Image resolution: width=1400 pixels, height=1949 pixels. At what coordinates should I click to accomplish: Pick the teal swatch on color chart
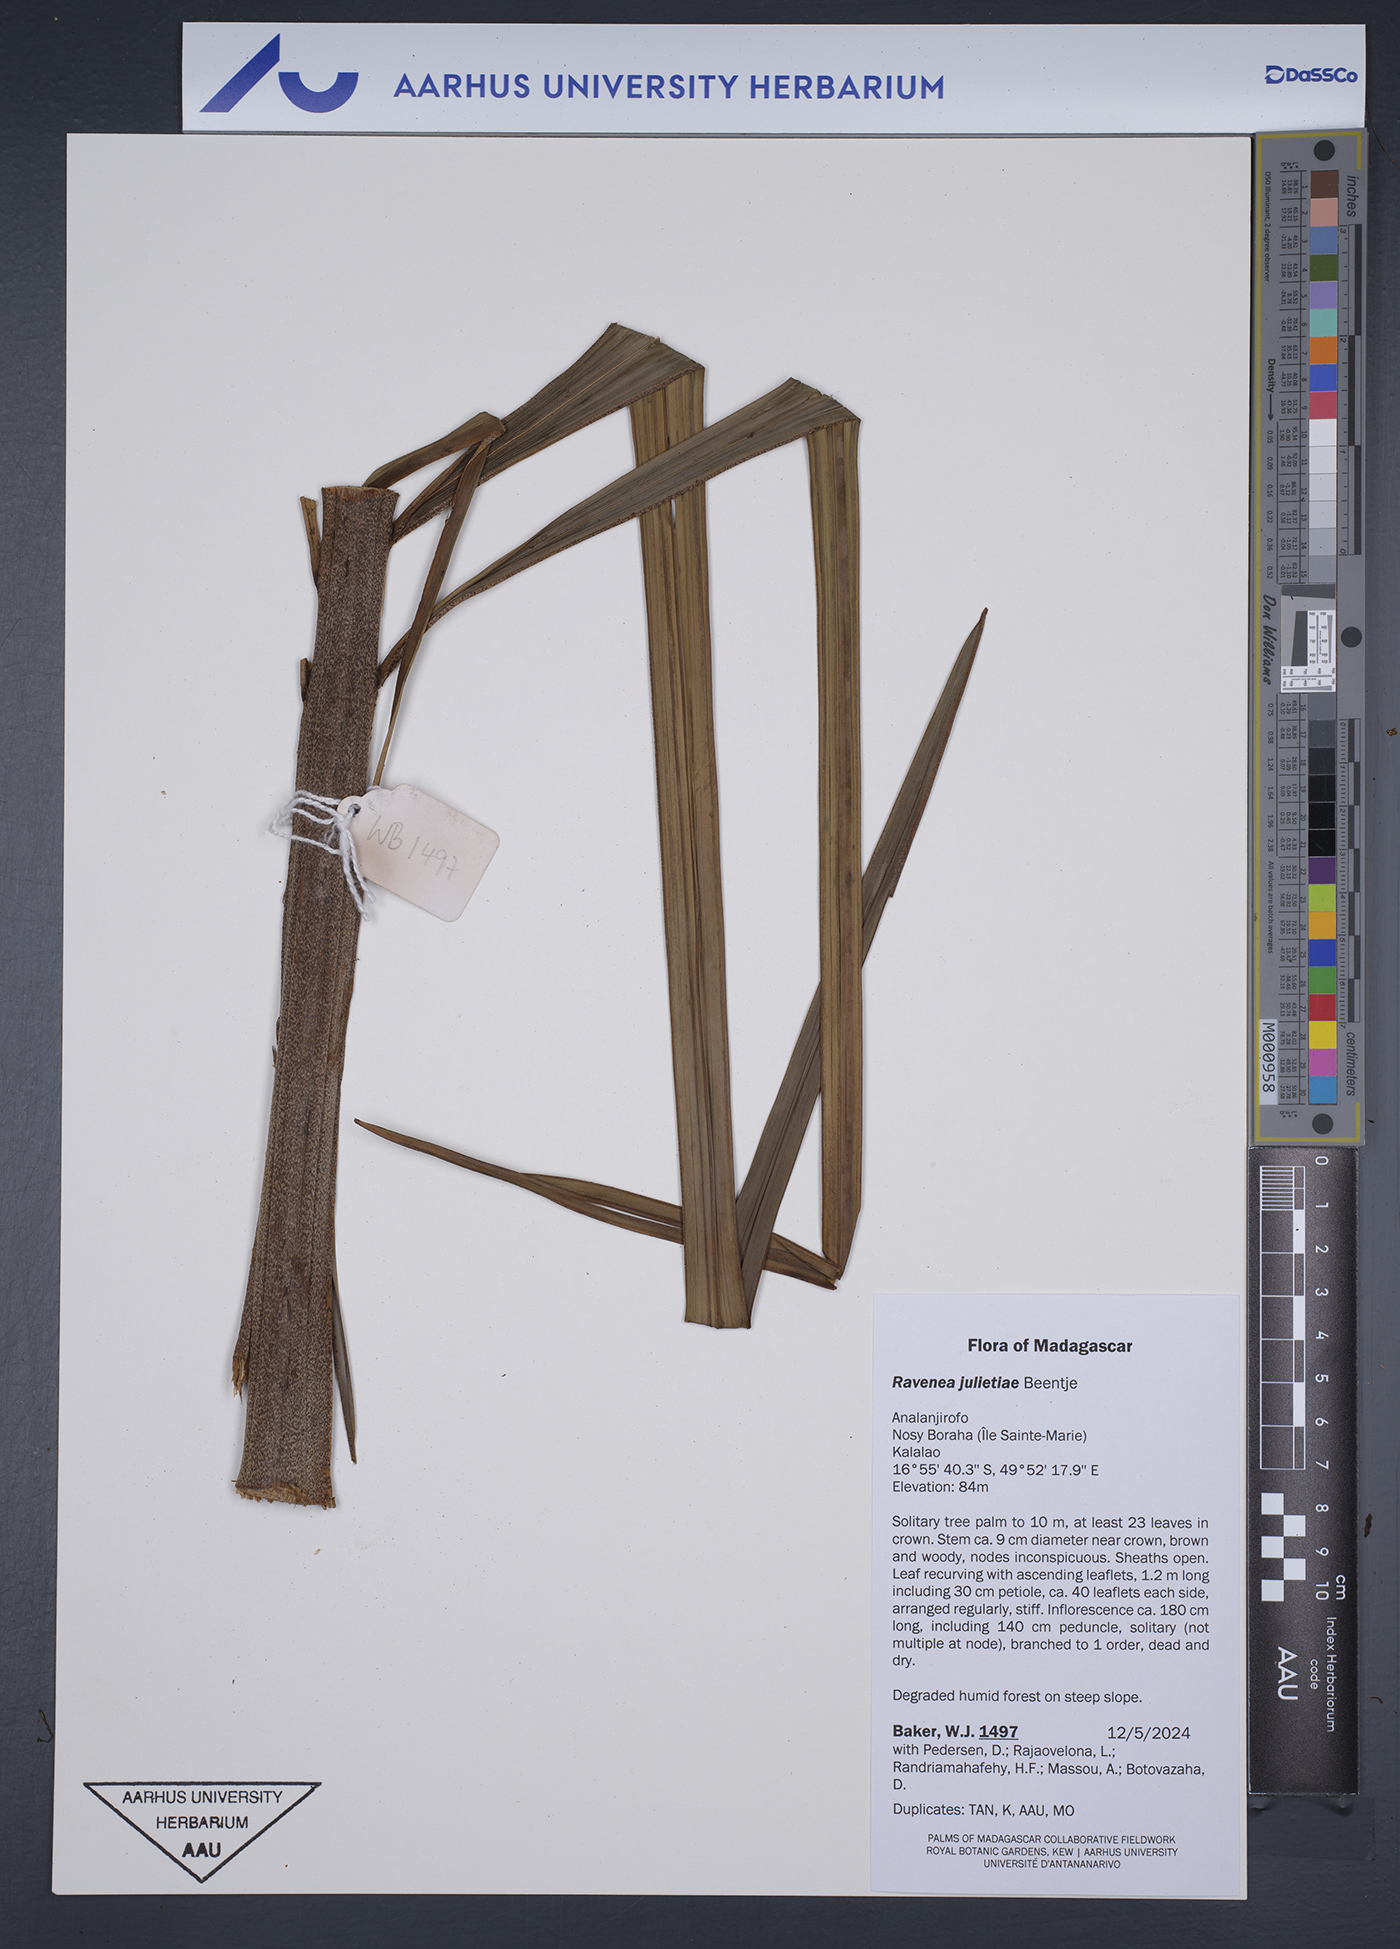(x=1323, y=323)
